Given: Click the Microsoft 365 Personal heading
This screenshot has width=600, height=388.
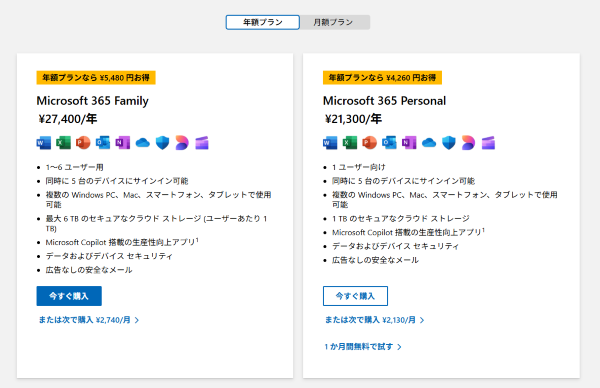Looking at the screenshot, I should pos(384,101).
